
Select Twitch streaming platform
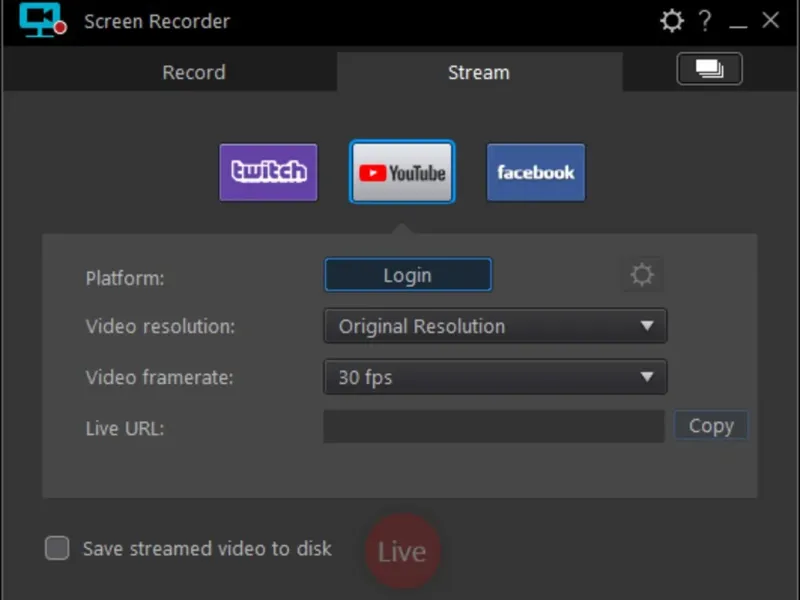(x=268, y=172)
